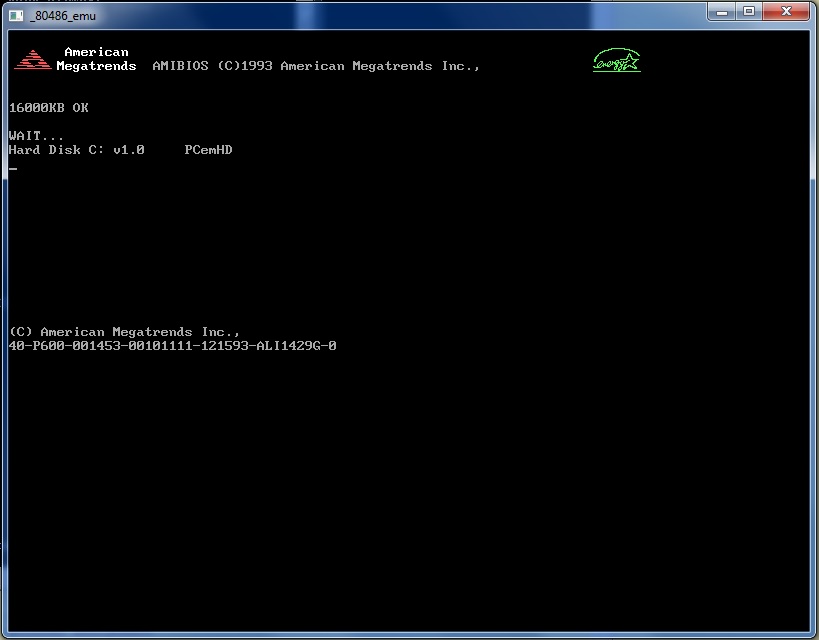Click the green Energy Star logo
819x640 pixels.
pyautogui.click(x=617, y=60)
